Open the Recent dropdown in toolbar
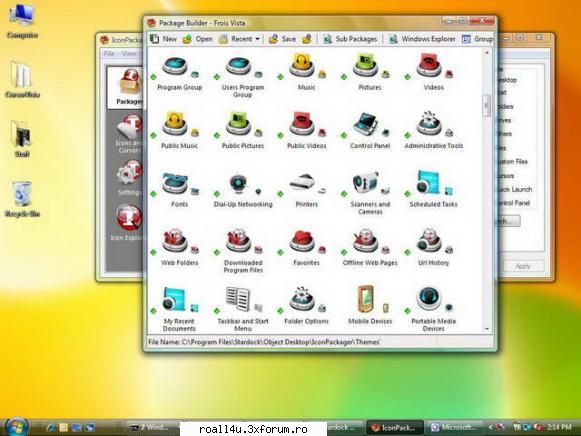This screenshot has width=581, height=436. tap(239, 39)
